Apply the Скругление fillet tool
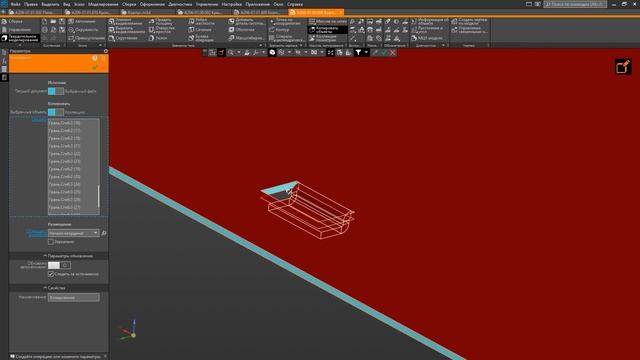 (x=123, y=38)
